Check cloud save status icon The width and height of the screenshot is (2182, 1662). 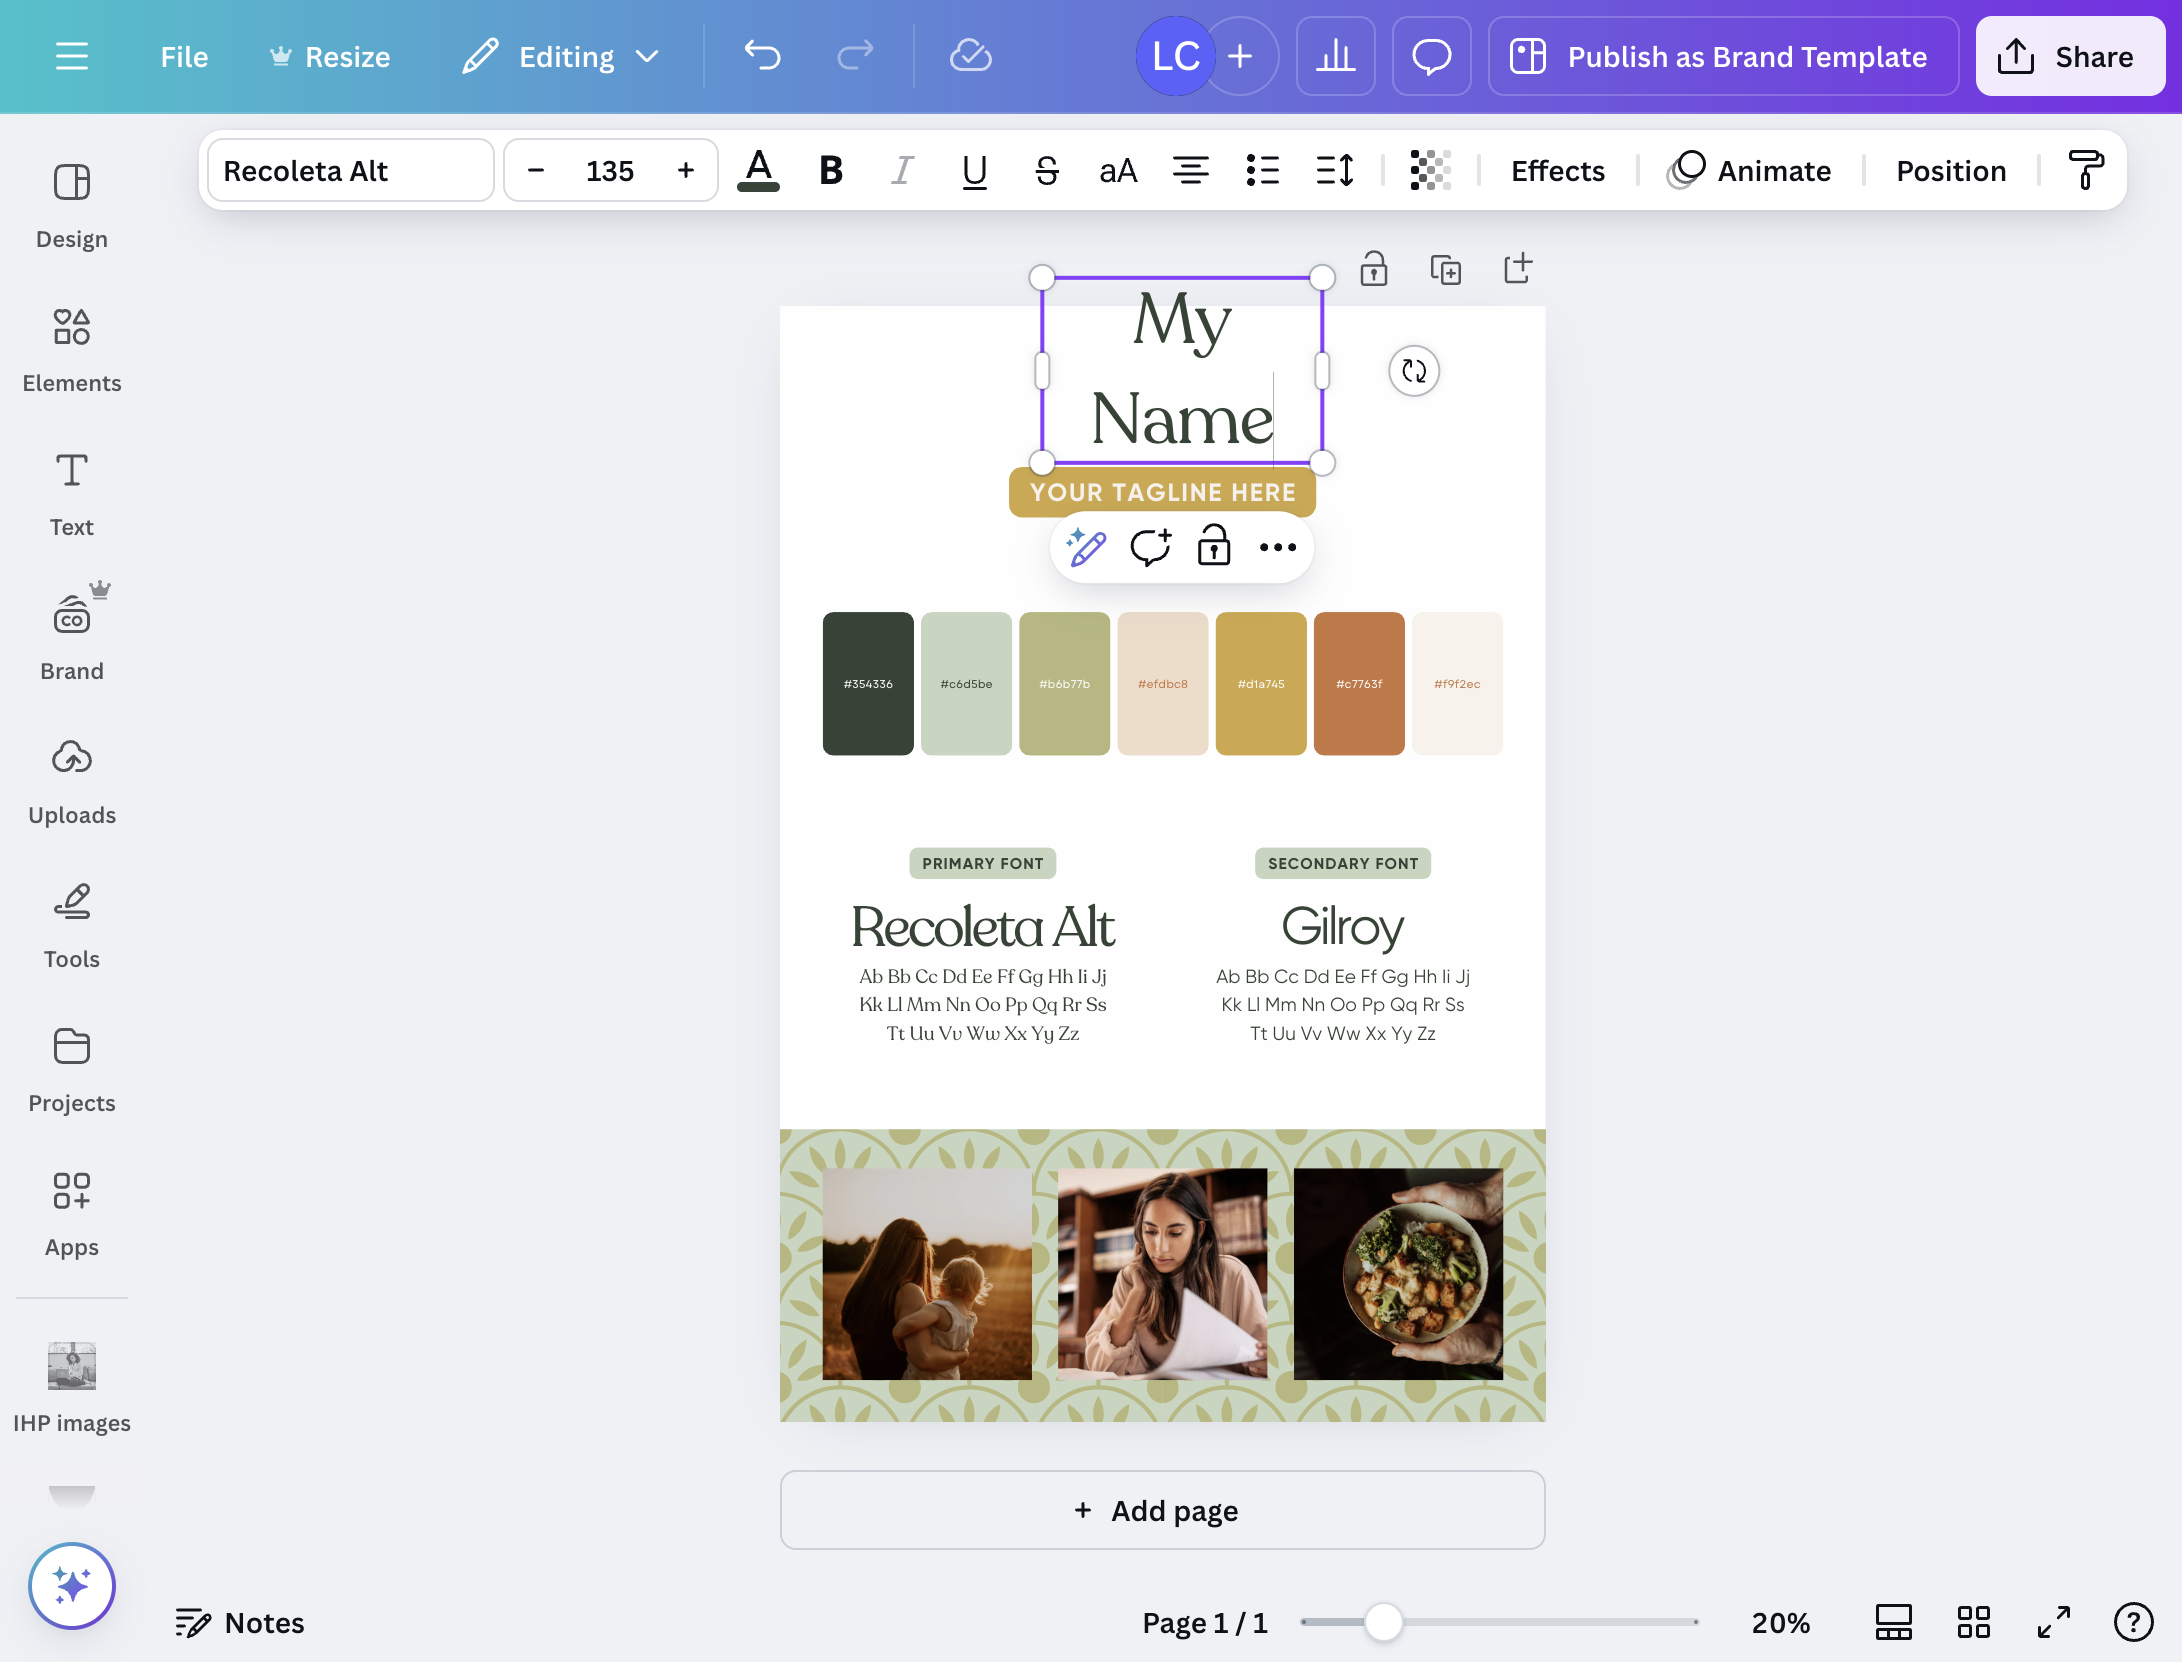pyautogui.click(x=970, y=56)
